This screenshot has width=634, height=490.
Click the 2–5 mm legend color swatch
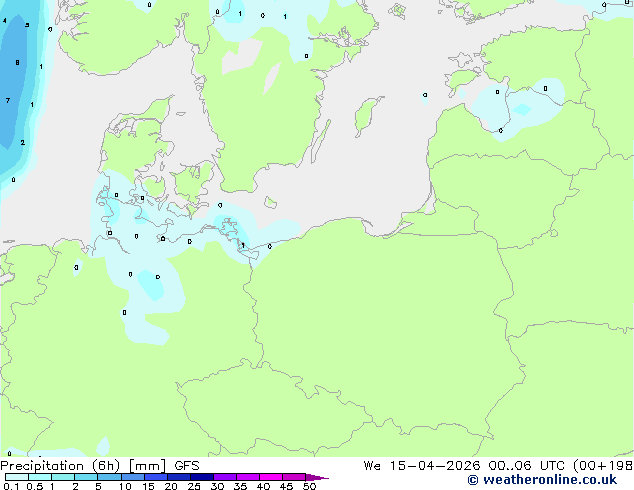86,477
